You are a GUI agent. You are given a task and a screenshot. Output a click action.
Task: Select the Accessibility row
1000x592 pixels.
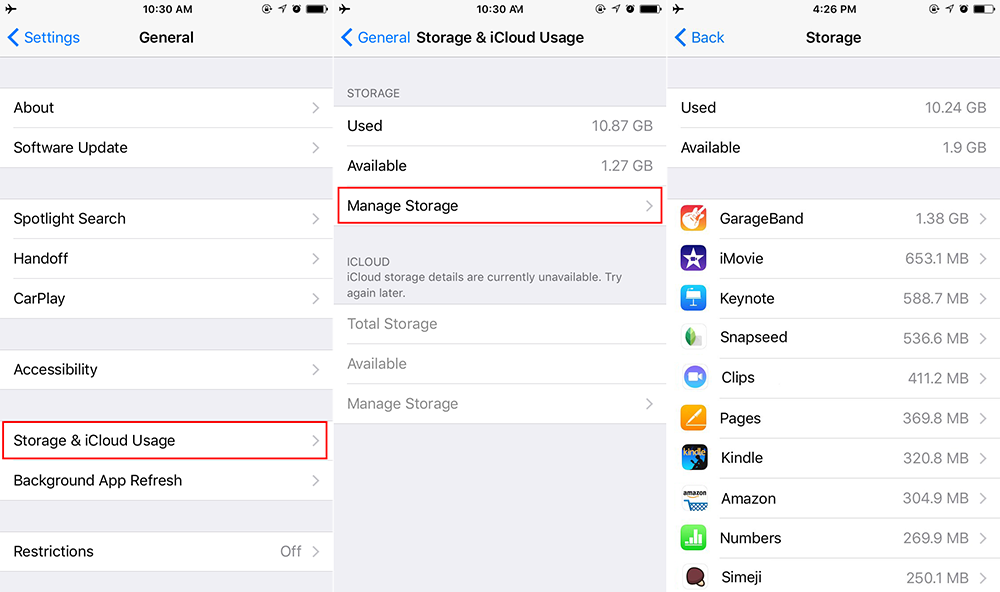(x=165, y=370)
